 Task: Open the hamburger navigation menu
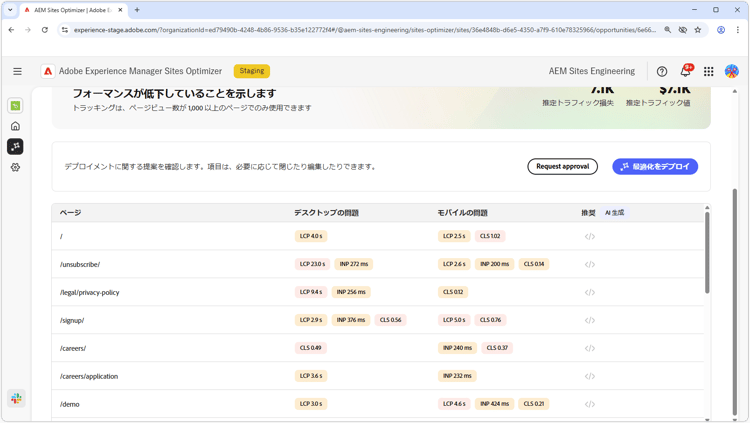pos(17,71)
